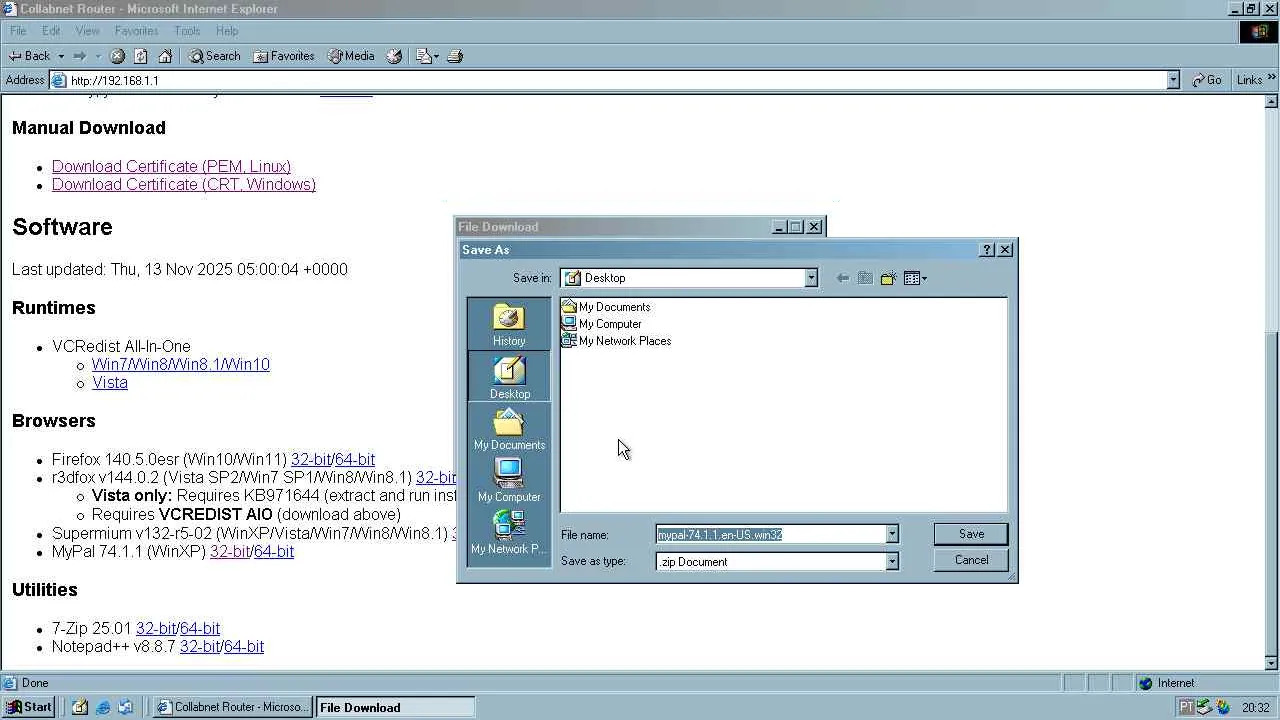Open the View Menu in Save As dialog
1280x720 pixels.
pyautogui.click(x=915, y=278)
